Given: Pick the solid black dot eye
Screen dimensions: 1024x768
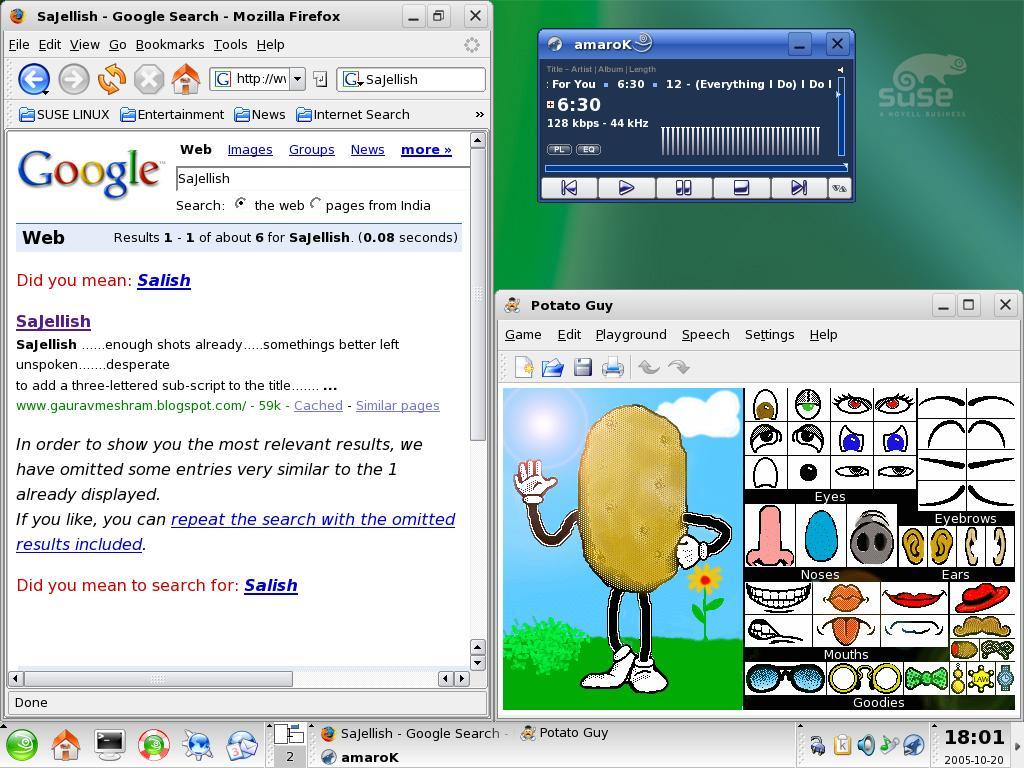Looking at the screenshot, I should pyautogui.click(x=808, y=472).
